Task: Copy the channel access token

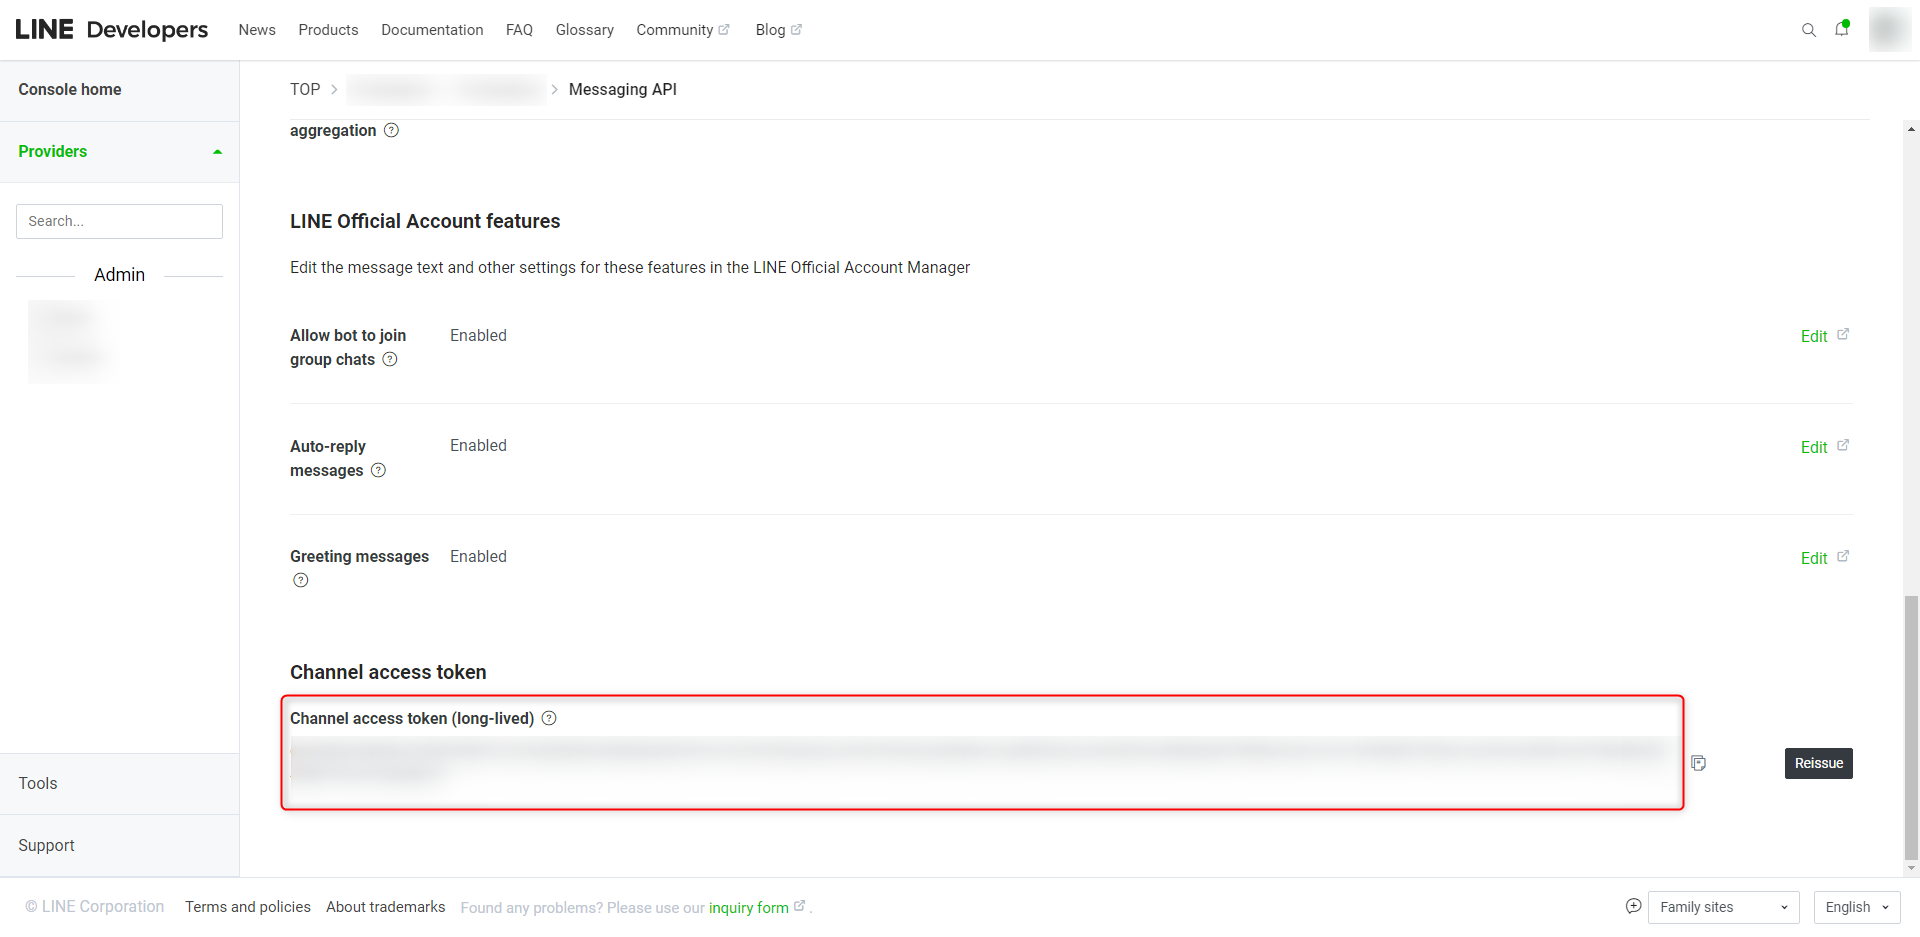Action: [x=1698, y=763]
